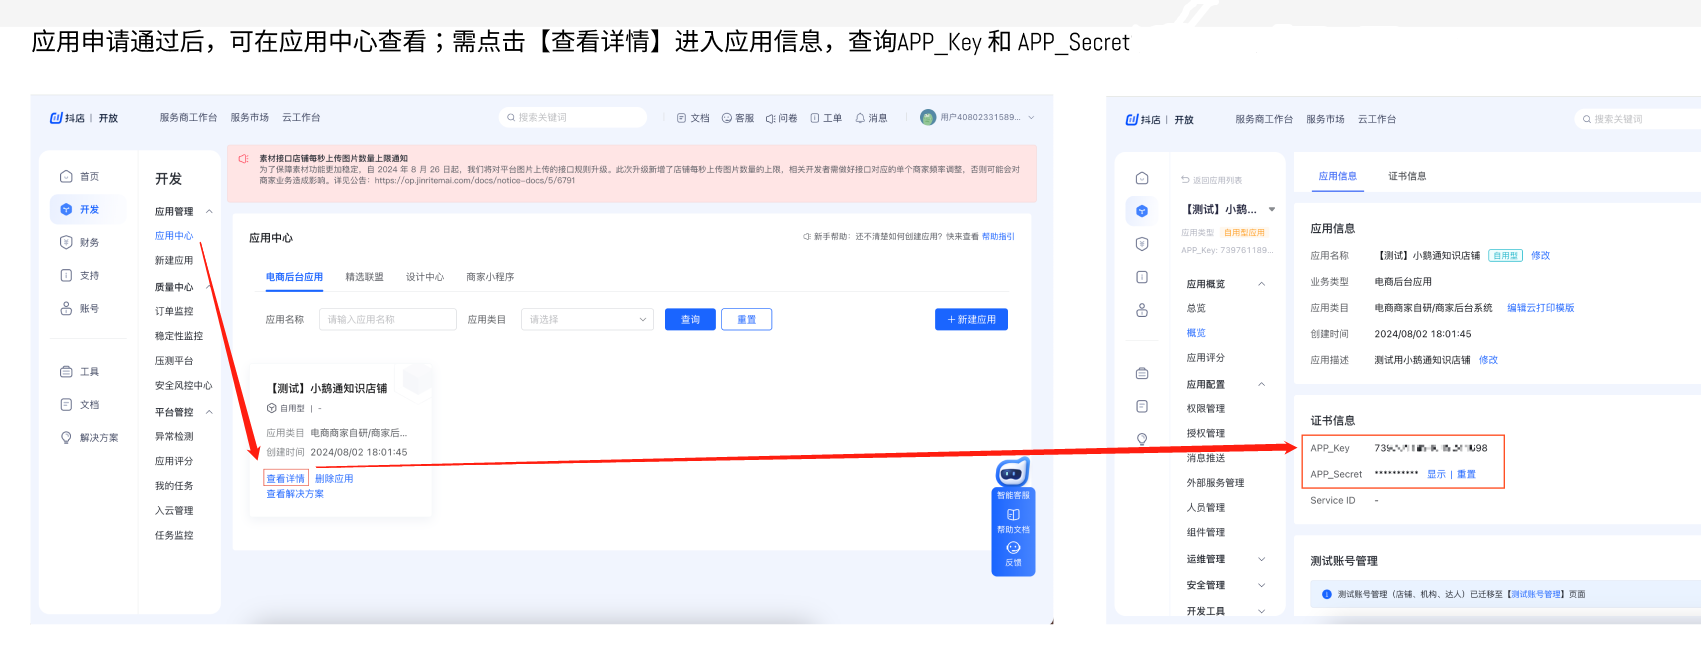
Task: Open 工具 tools icon in left screenshot sidebar
Action: 66,371
